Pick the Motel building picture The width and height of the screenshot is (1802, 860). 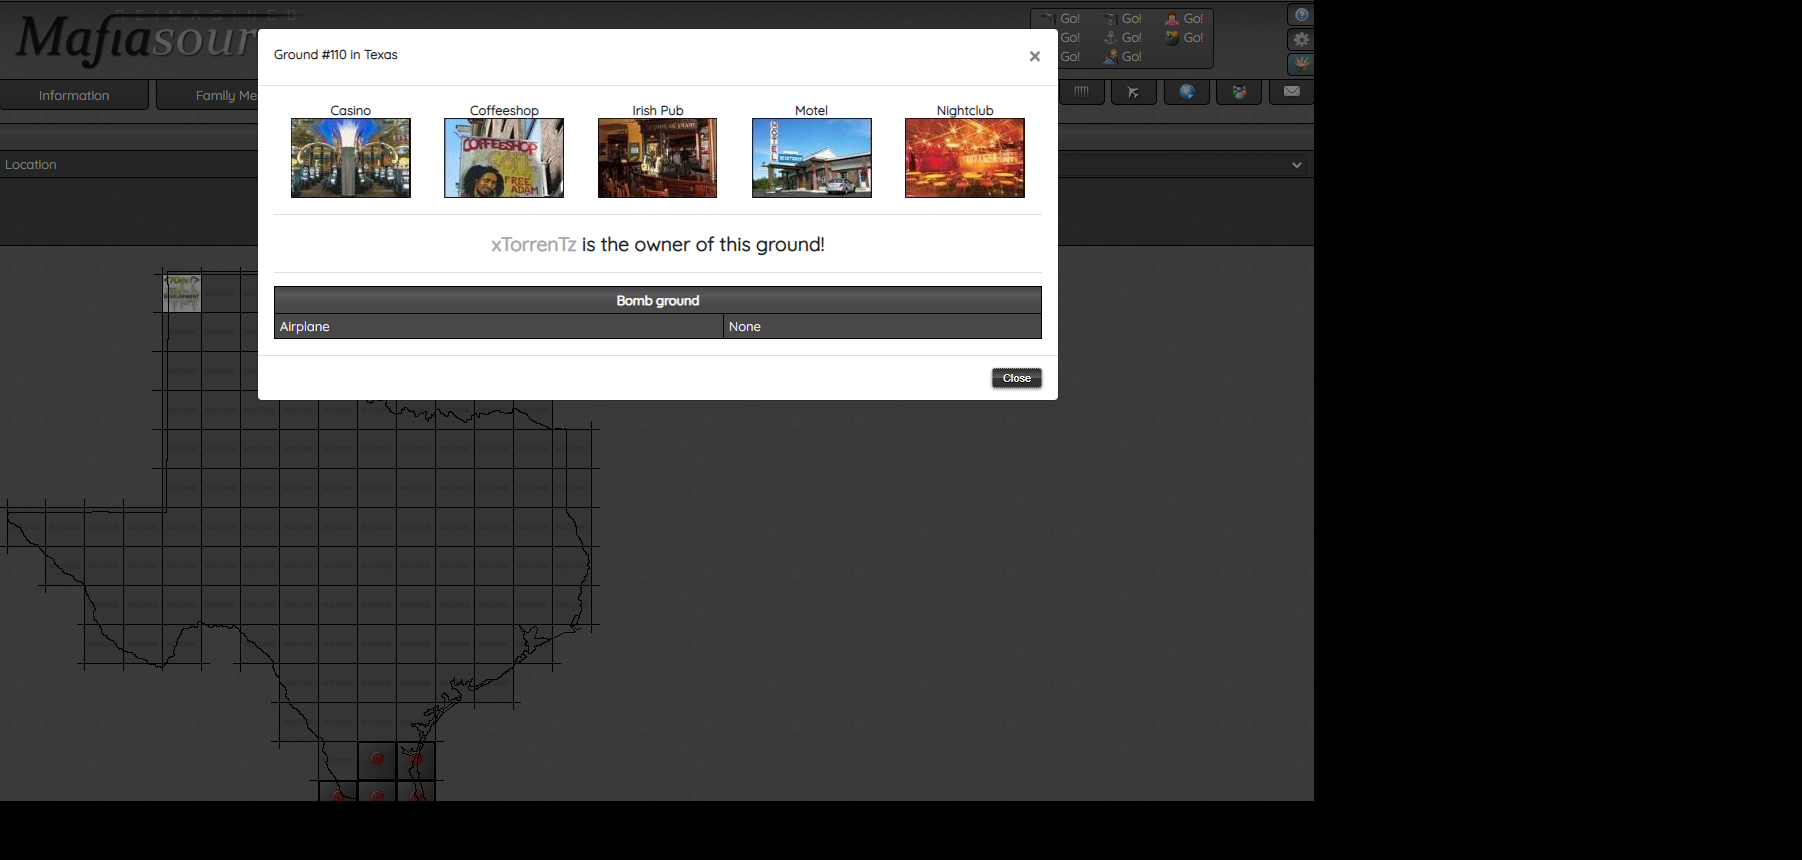[811, 158]
